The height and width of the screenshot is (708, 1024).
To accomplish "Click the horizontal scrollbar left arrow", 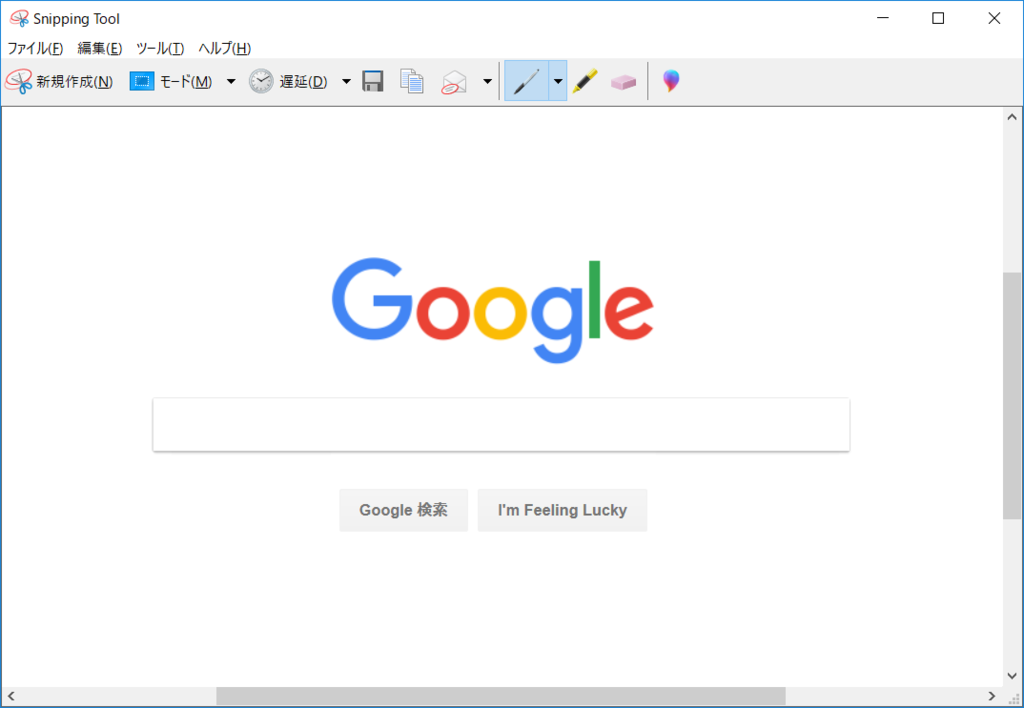I will click(11, 696).
